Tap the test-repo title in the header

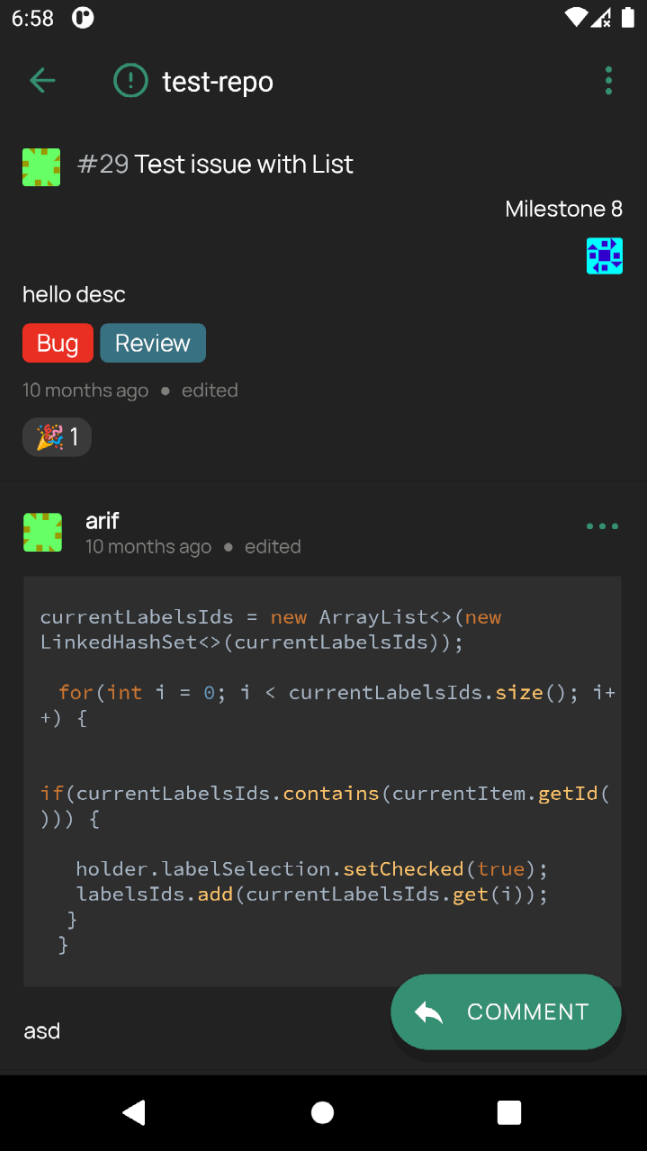[x=218, y=82]
